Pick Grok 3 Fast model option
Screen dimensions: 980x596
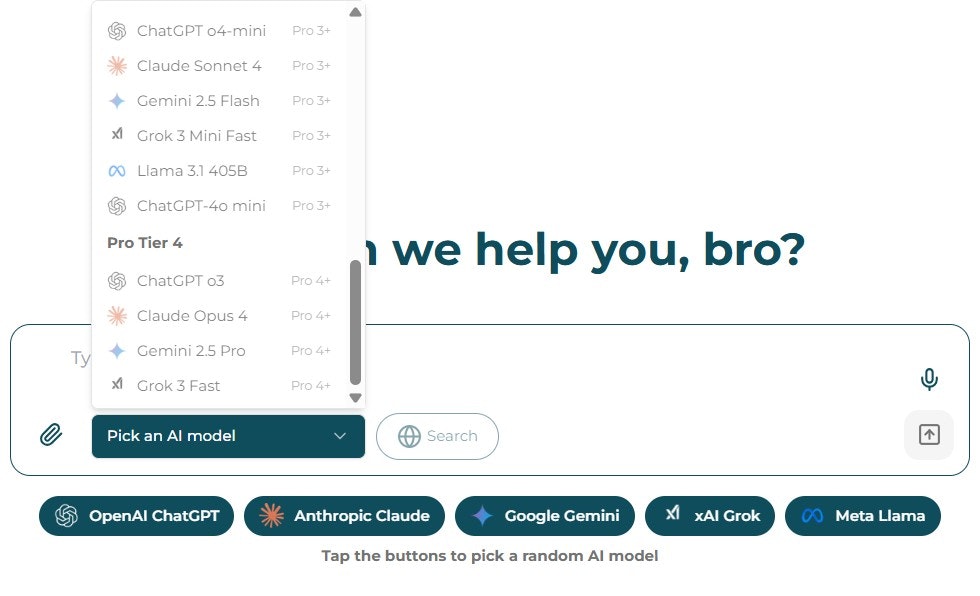point(219,385)
